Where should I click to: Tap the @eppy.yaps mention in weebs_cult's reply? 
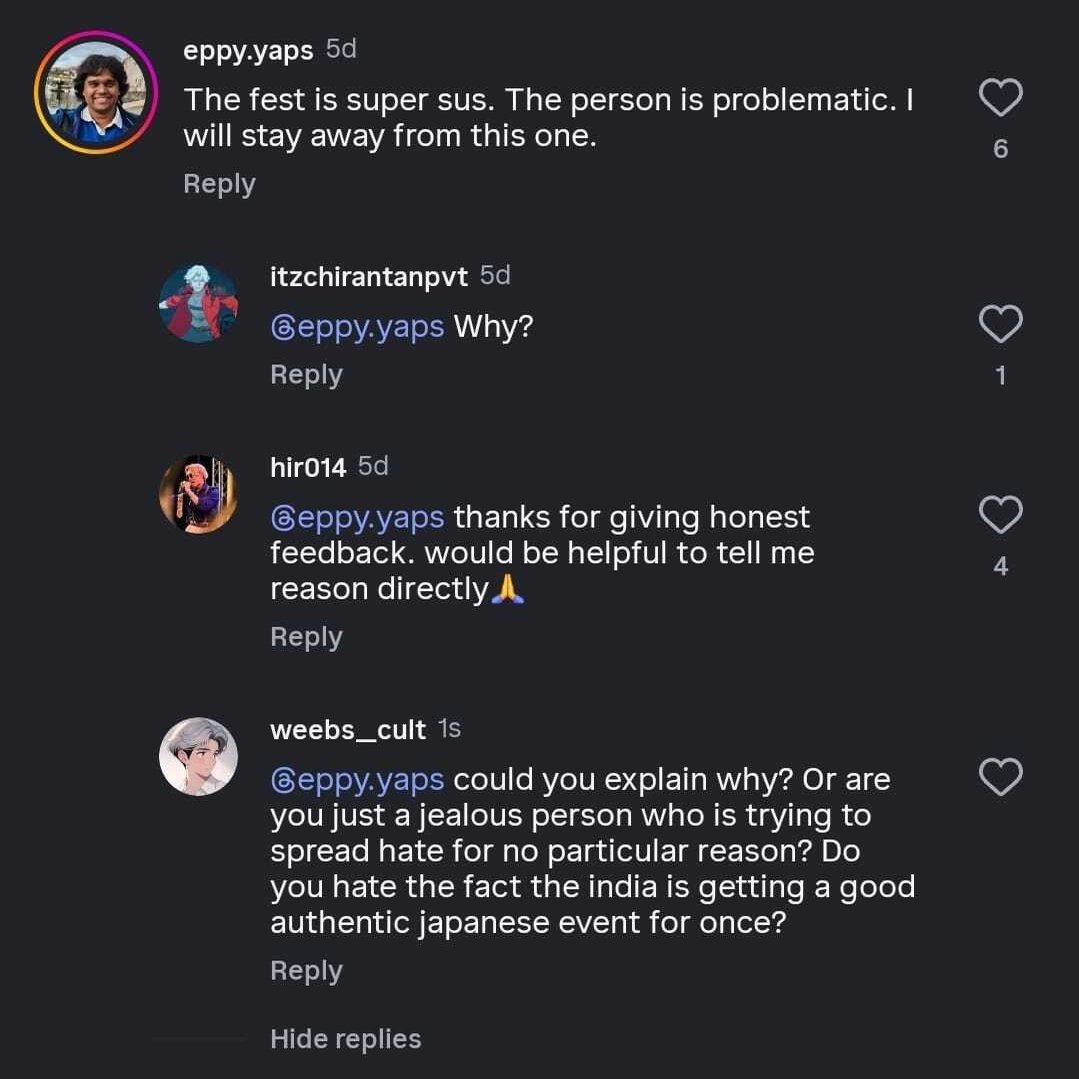point(357,779)
